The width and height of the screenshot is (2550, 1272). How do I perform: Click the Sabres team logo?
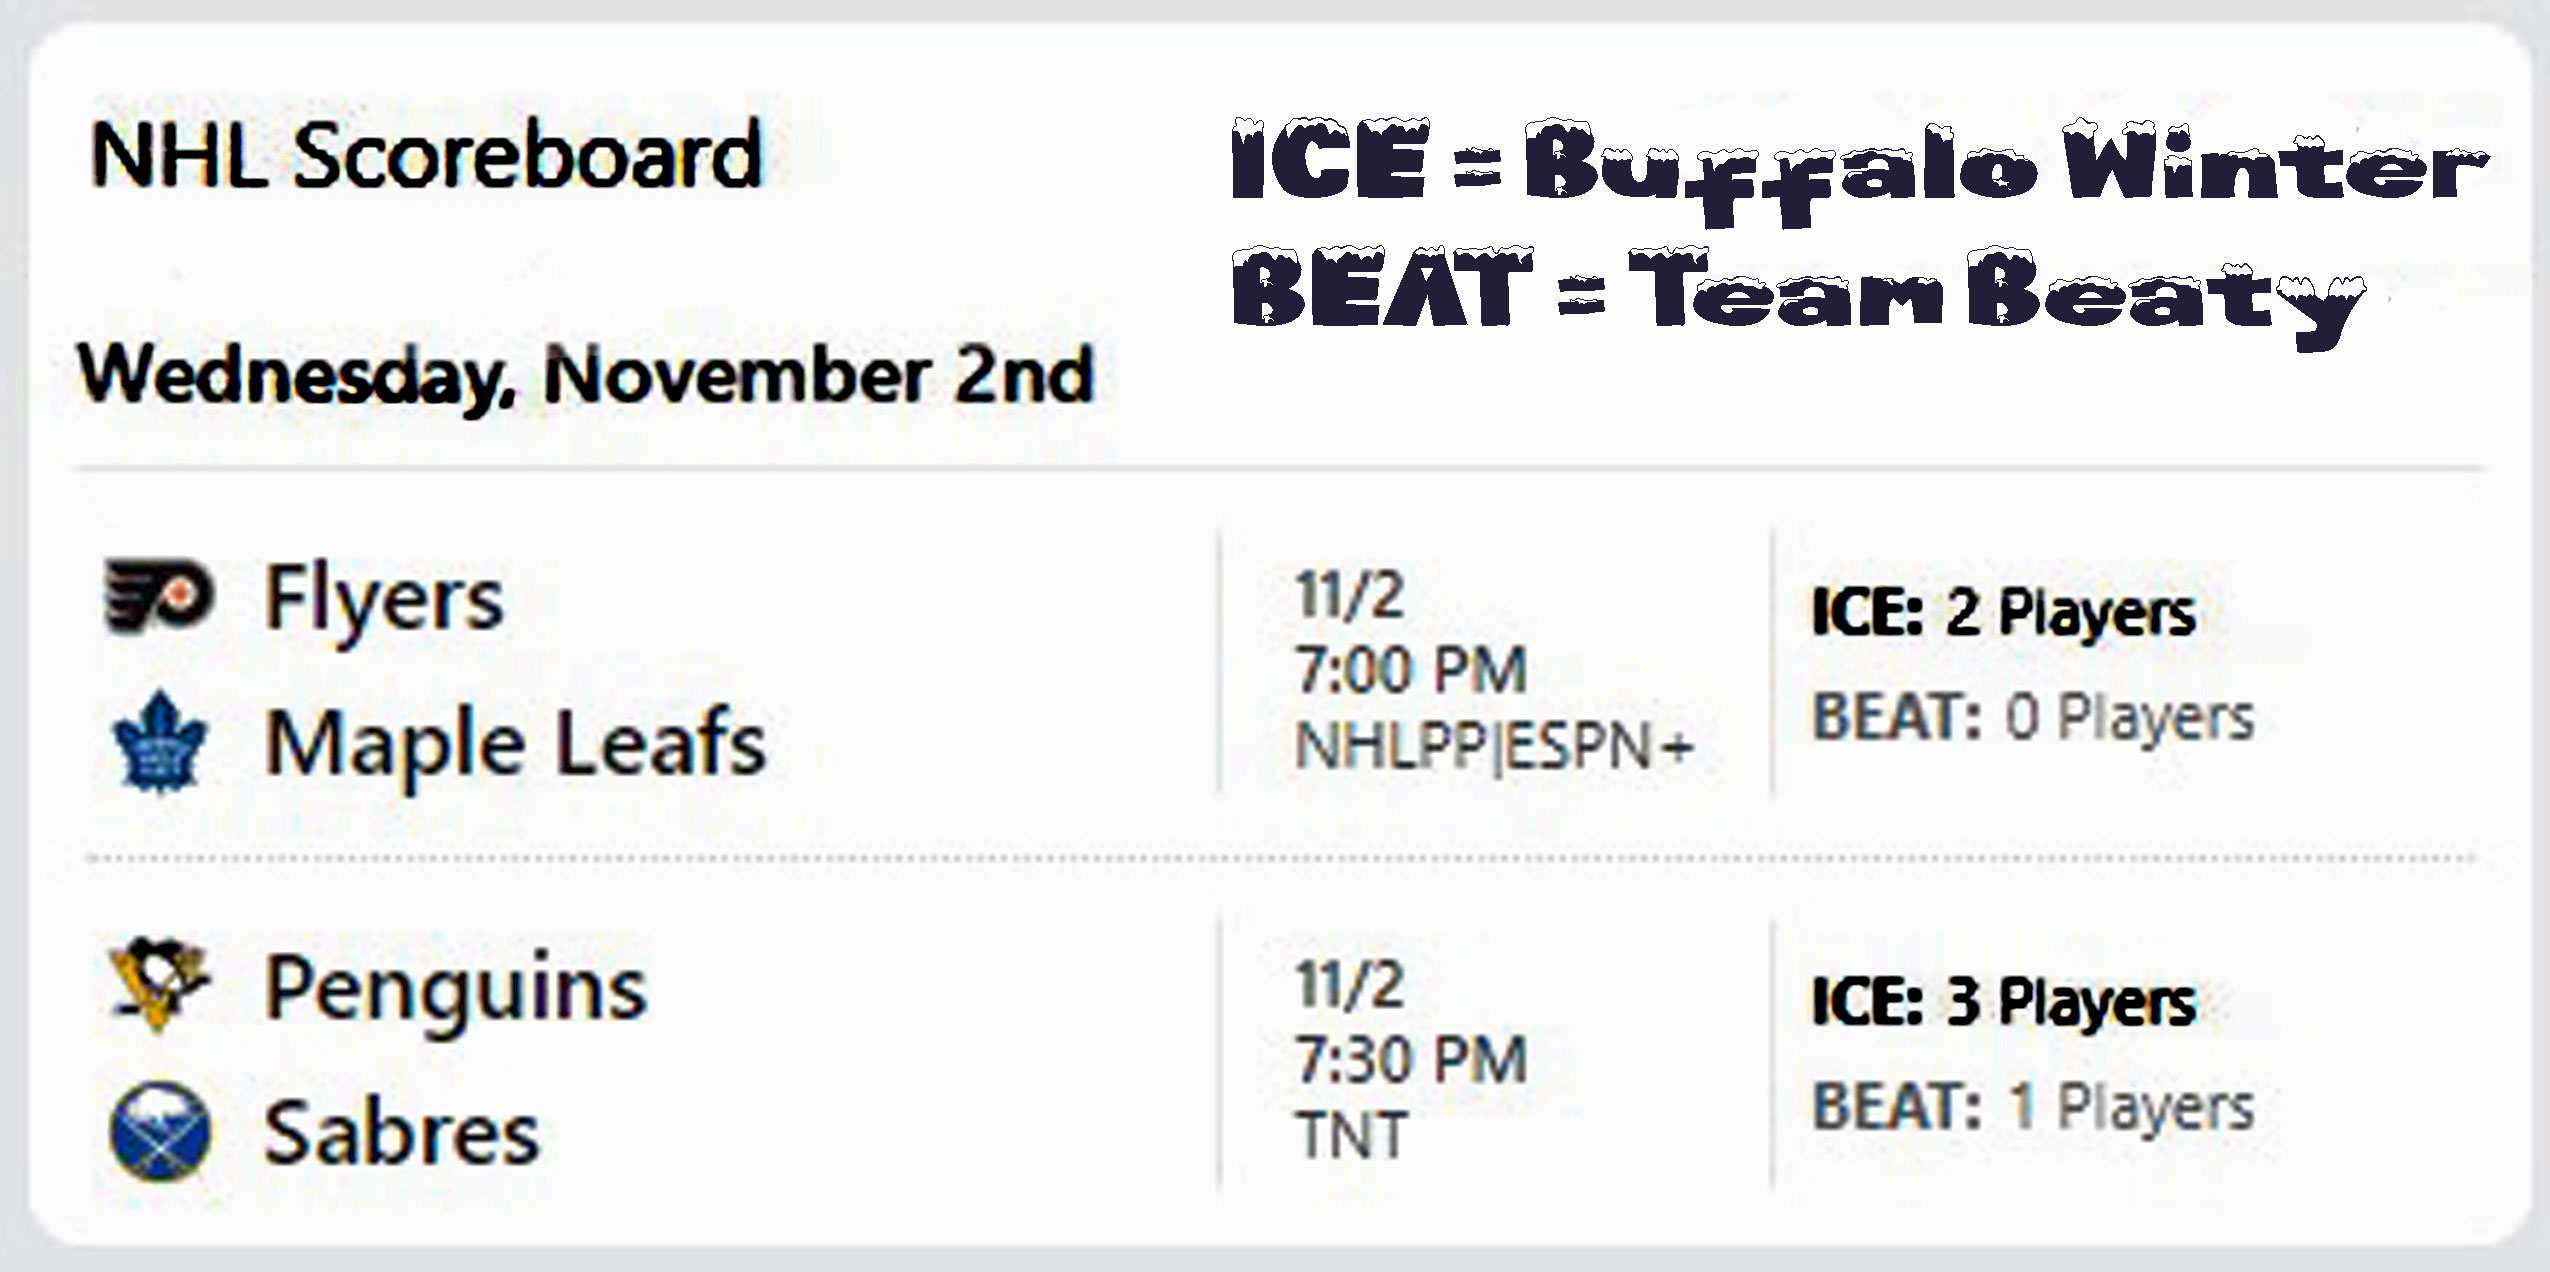click(160, 1132)
